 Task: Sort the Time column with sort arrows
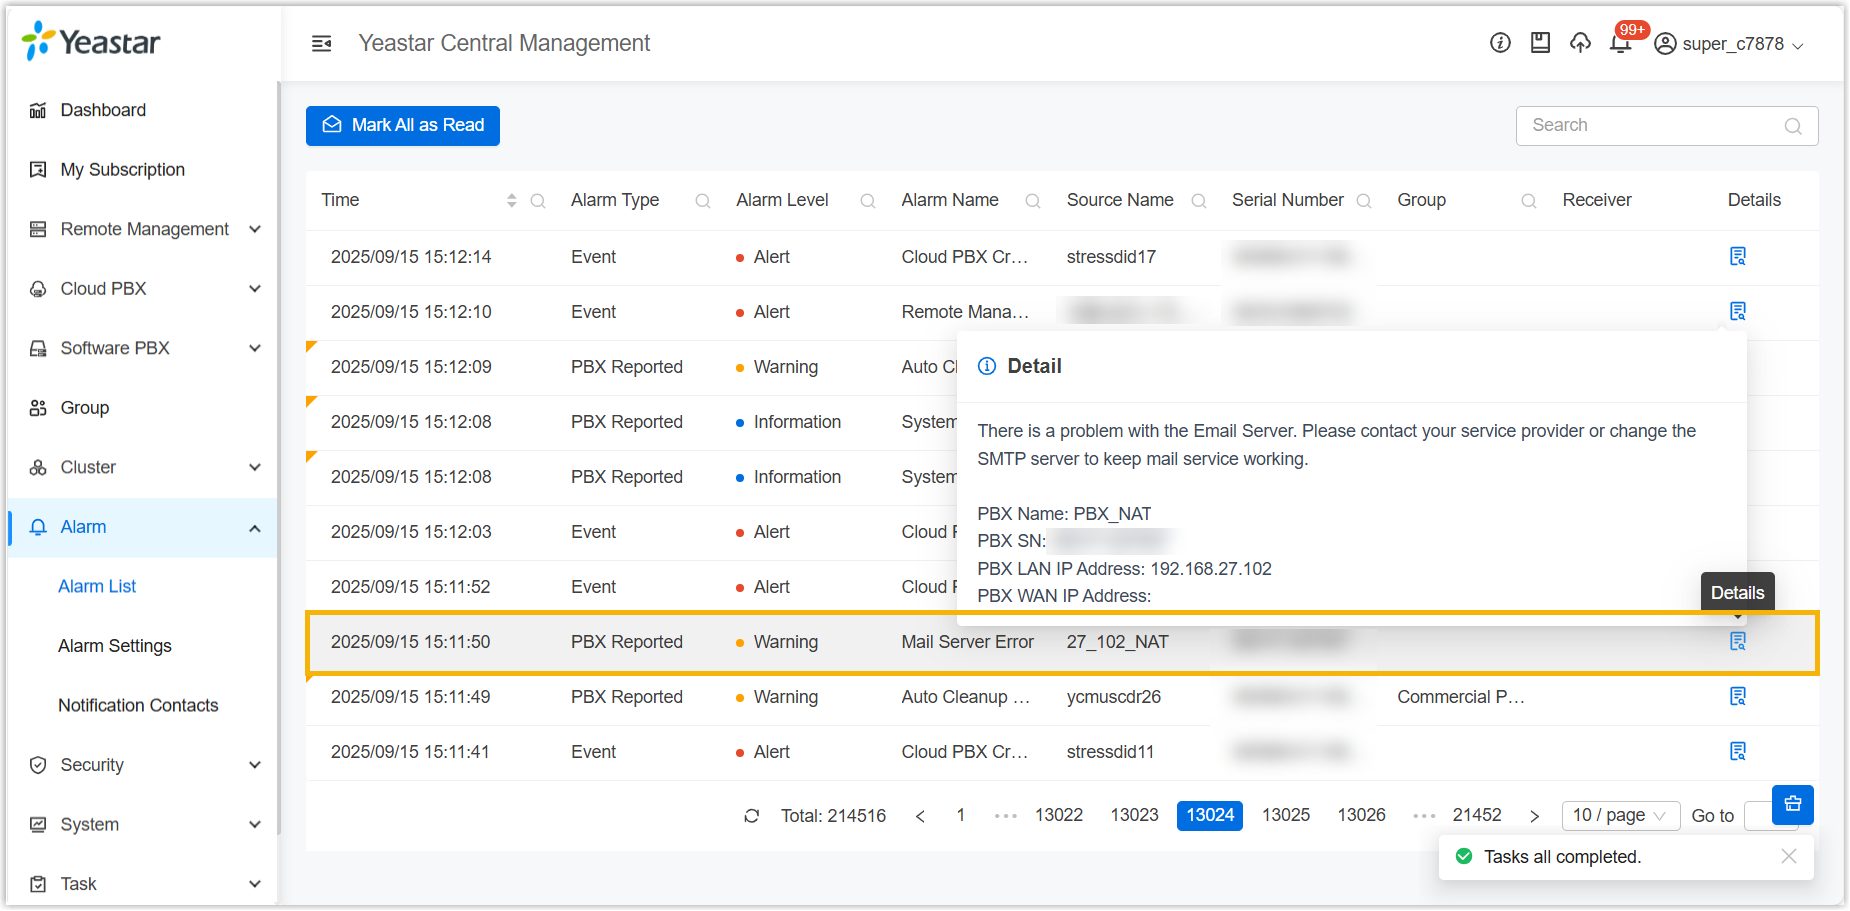512,201
